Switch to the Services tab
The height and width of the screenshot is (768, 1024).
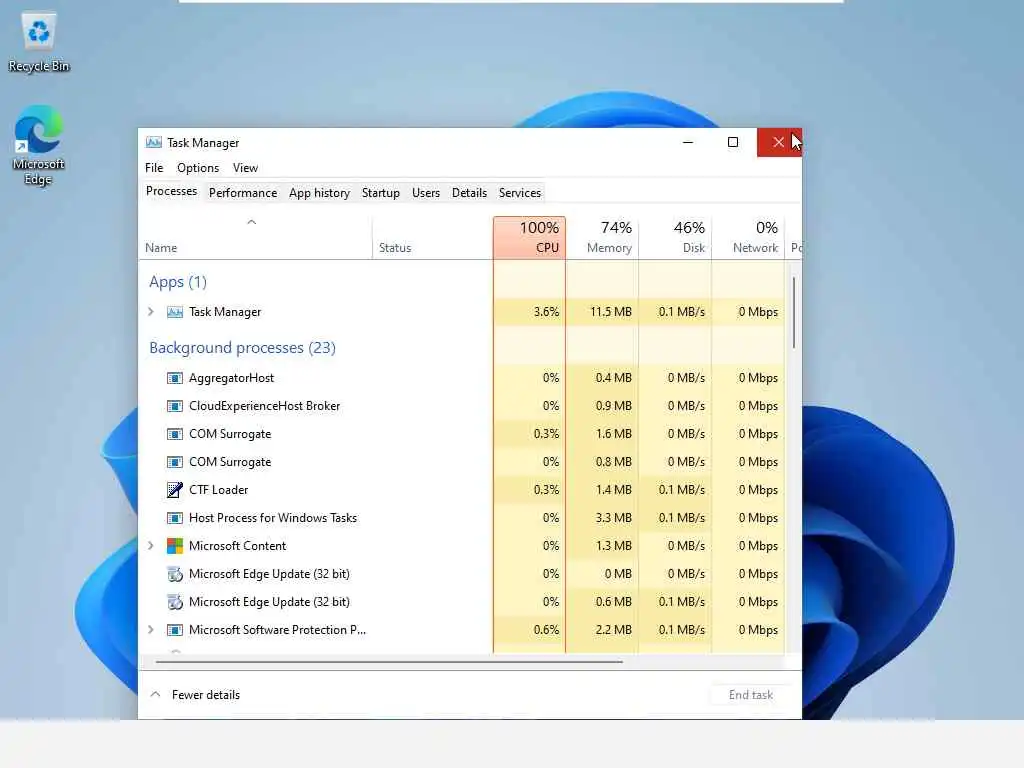(x=520, y=193)
